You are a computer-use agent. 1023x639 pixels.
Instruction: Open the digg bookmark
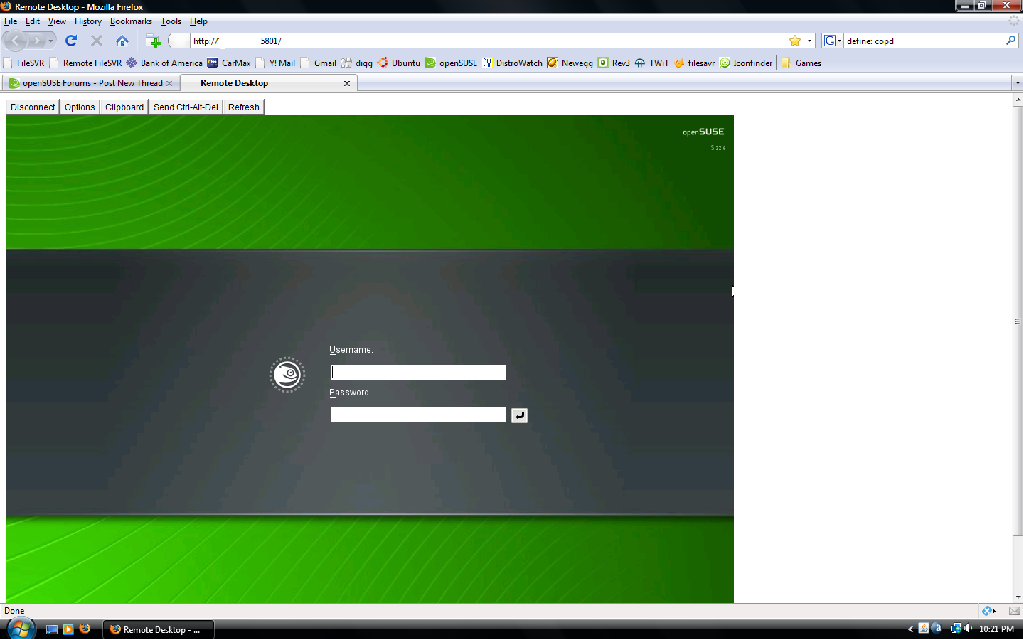pos(356,63)
